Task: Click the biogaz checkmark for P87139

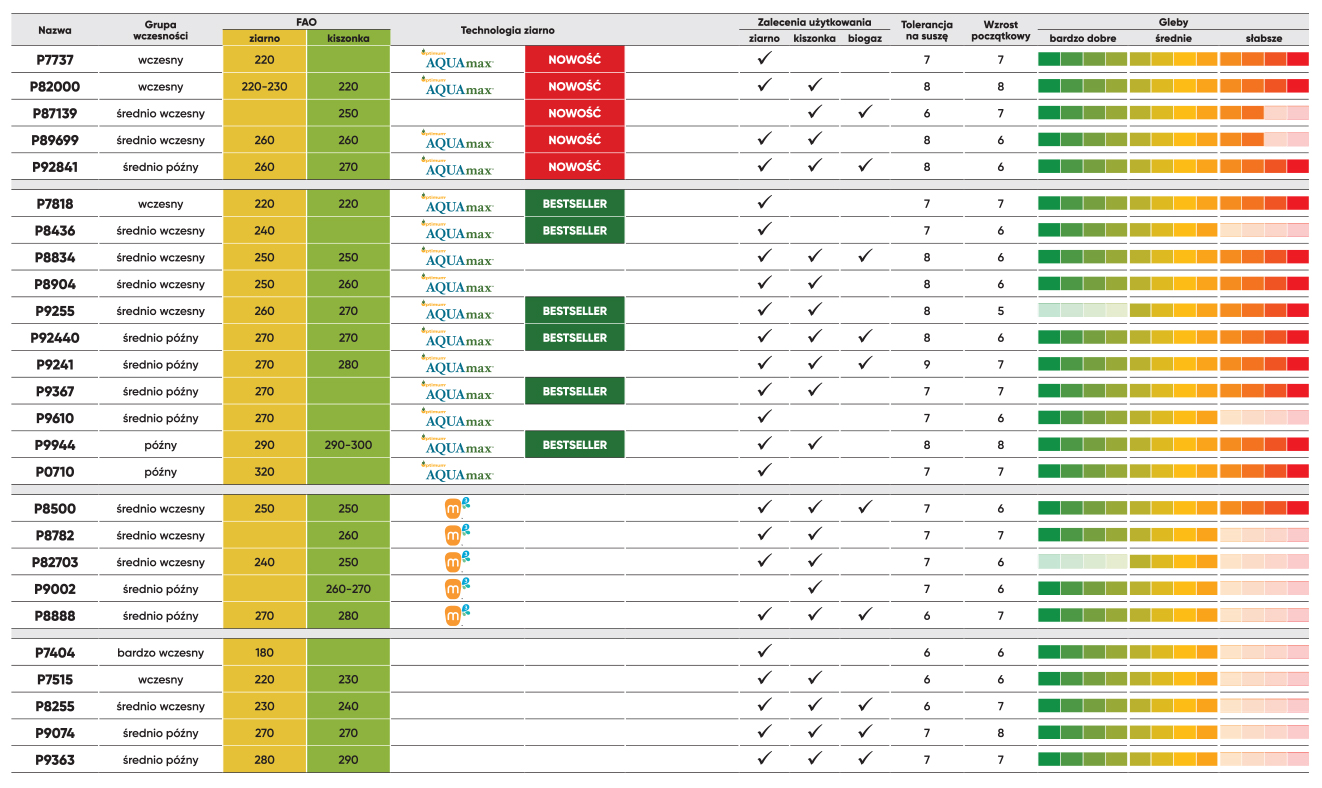Action: click(865, 113)
